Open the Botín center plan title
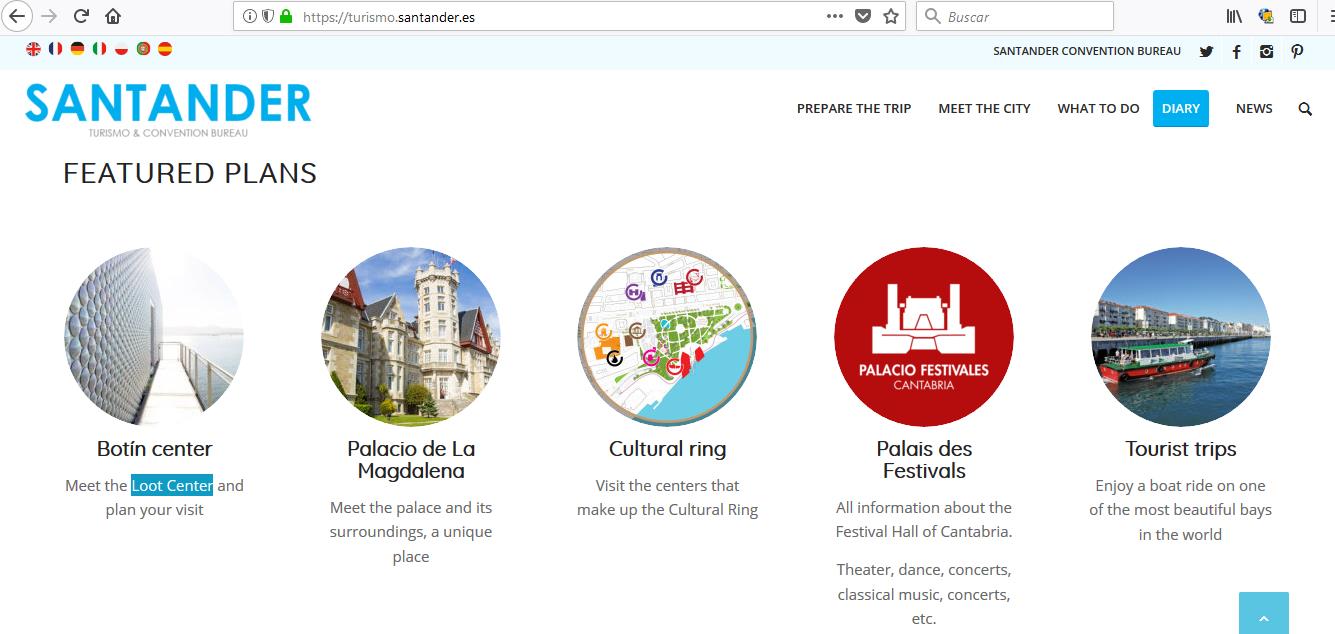 [x=155, y=449]
